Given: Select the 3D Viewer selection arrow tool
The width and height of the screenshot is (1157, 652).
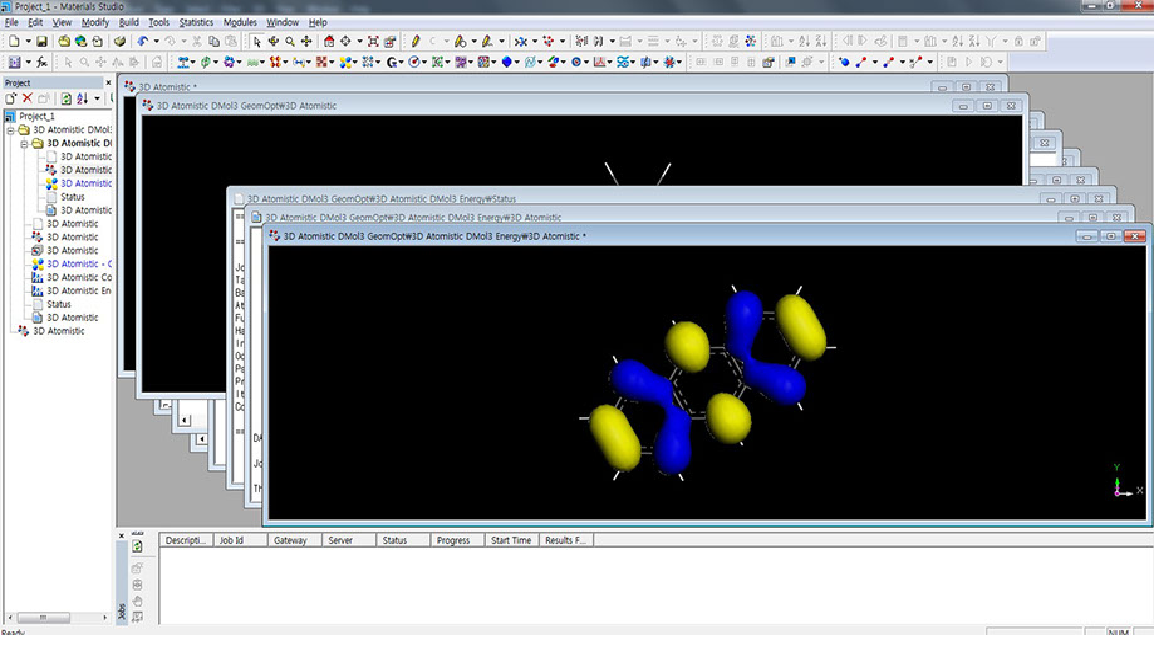Looking at the screenshot, I should pos(256,42).
